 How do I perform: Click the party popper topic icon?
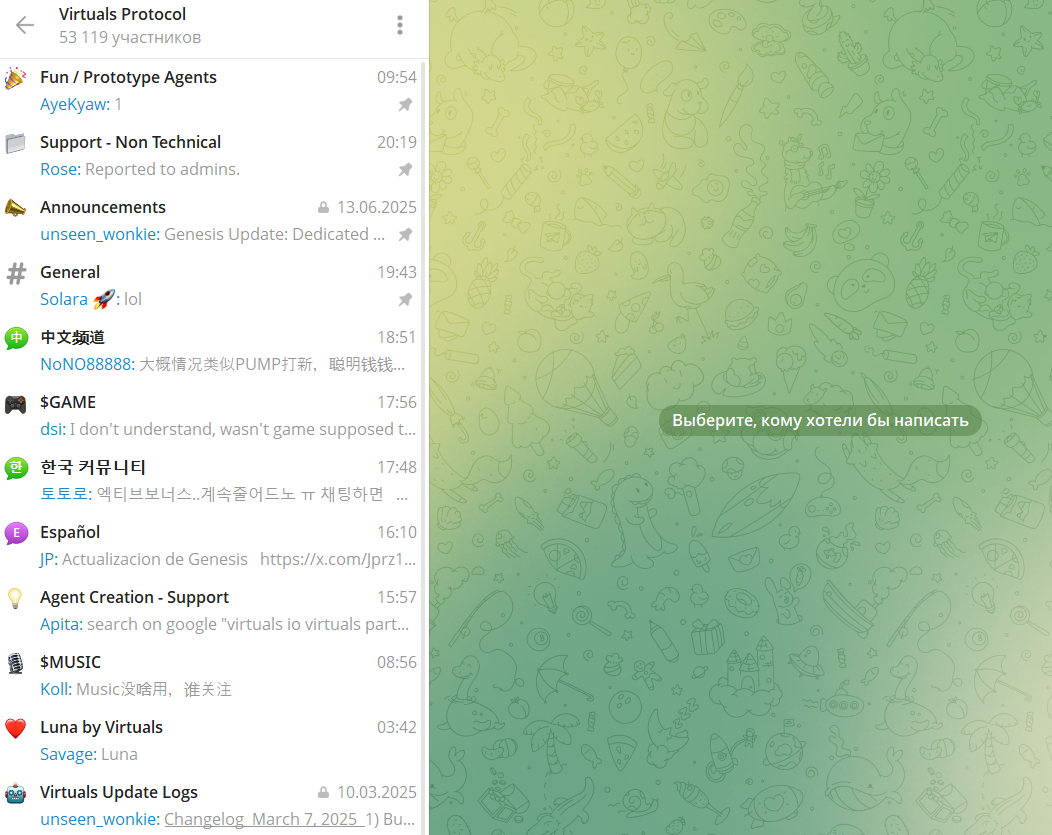pyautogui.click(x=15, y=78)
